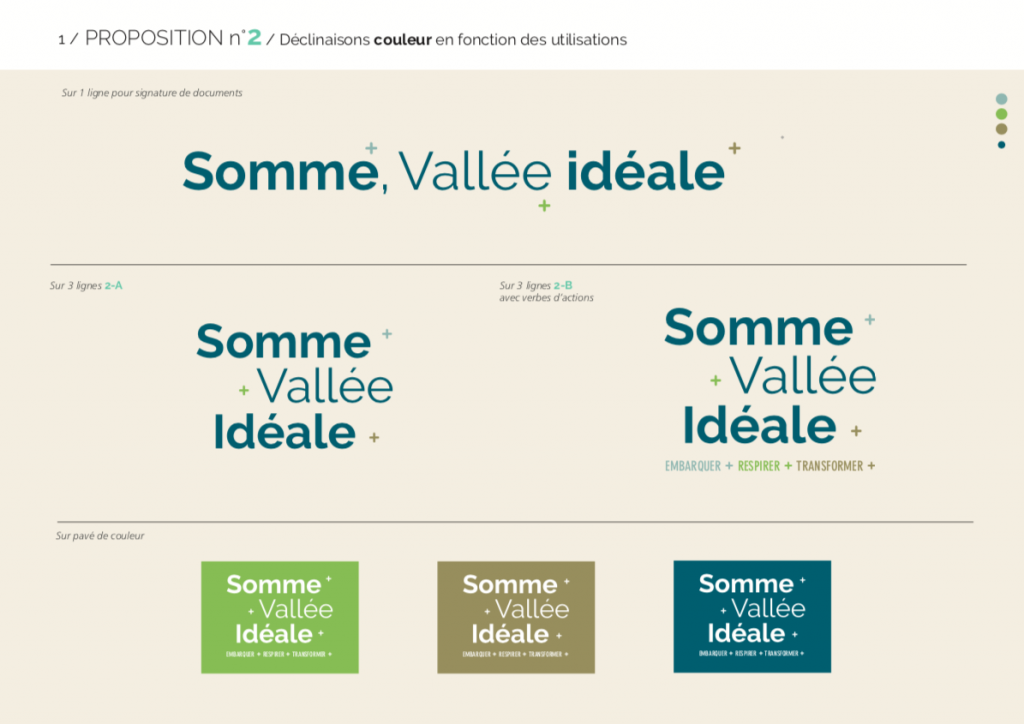This screenshot has height=724, width=1024.
Task: Click the green plus before Vallée in 2-B
Action: (x=716, y=380)
